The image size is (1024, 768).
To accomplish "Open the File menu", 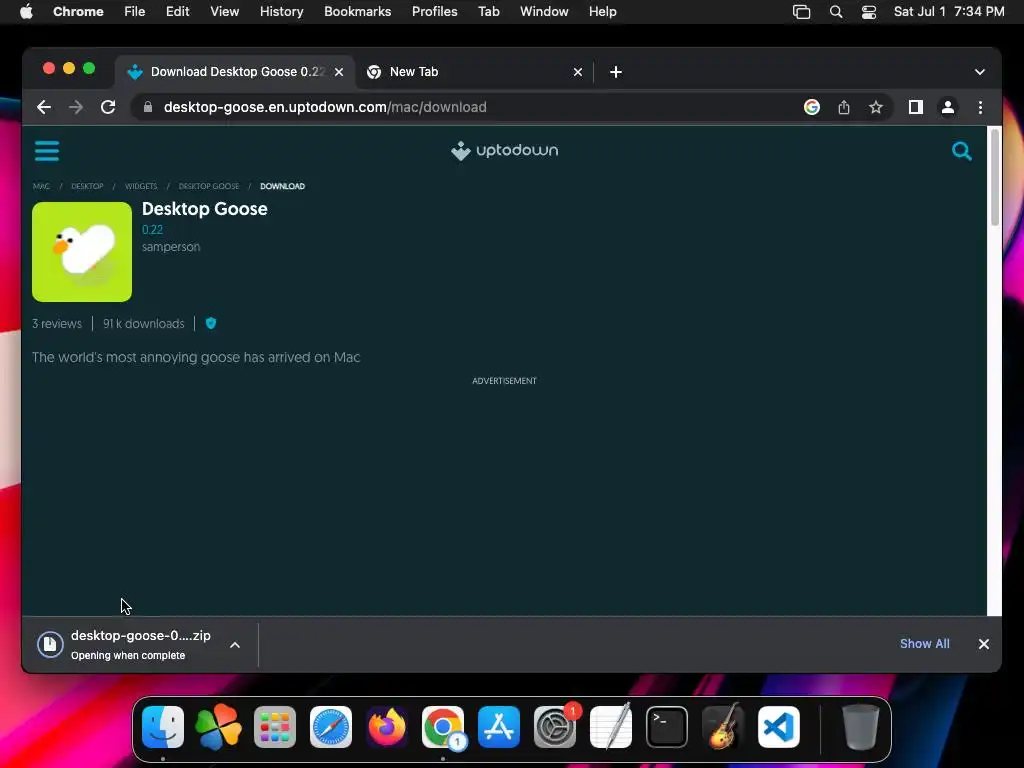I will click(135, 12).
